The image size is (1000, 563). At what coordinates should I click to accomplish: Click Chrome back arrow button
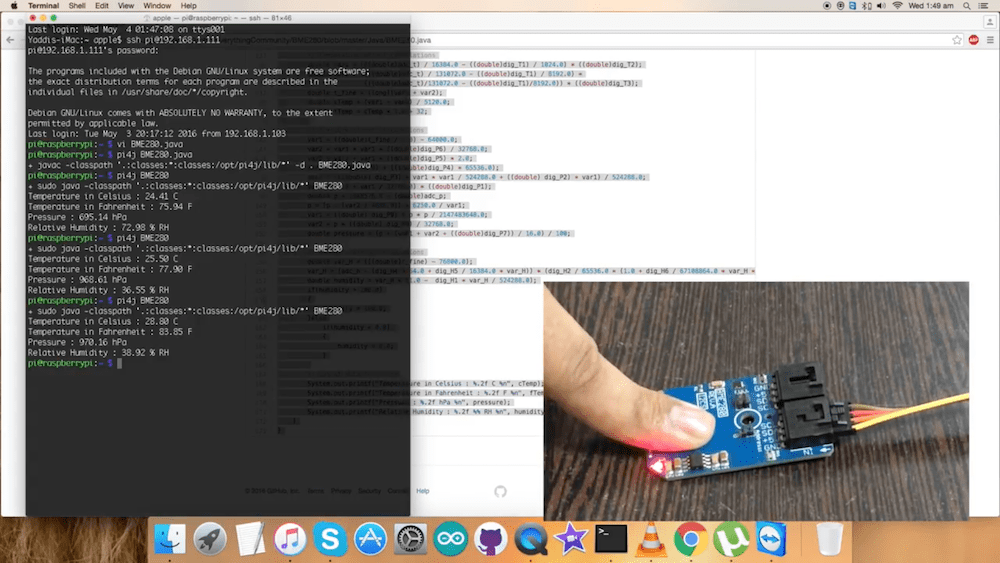(x=10, y=40)
